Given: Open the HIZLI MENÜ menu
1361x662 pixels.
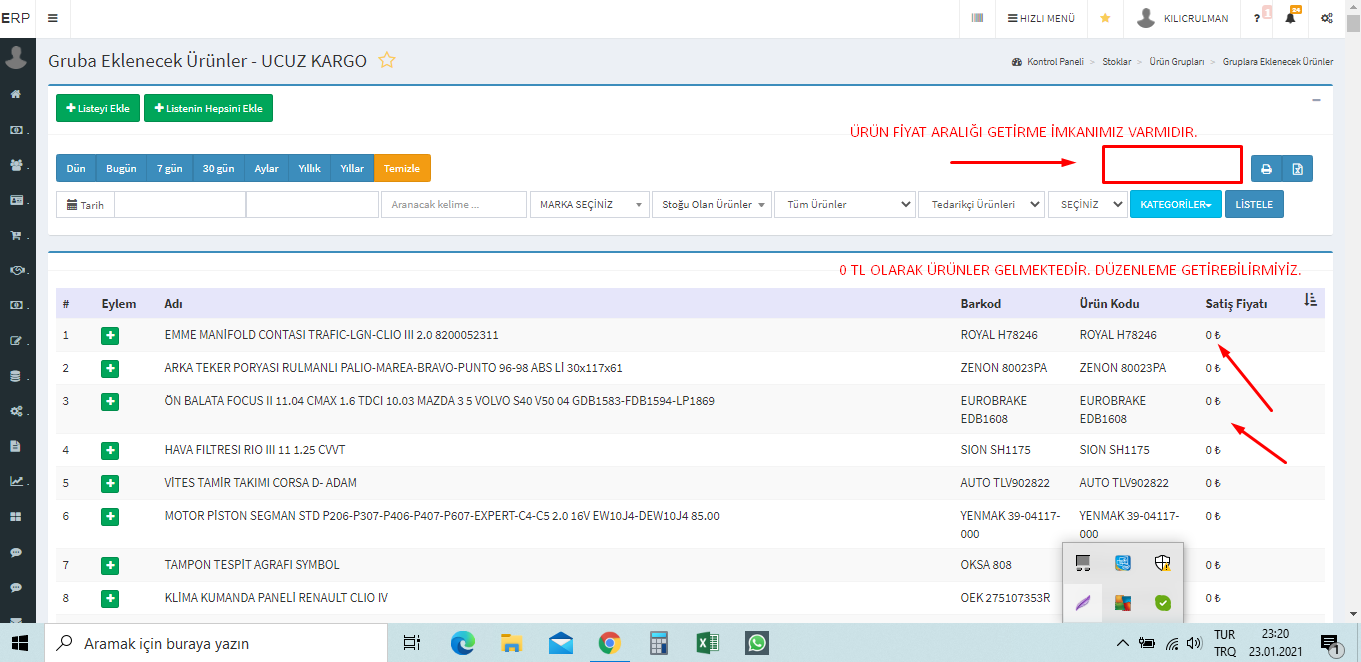Looking at the screenshot, I should (x=1041, y=18).
